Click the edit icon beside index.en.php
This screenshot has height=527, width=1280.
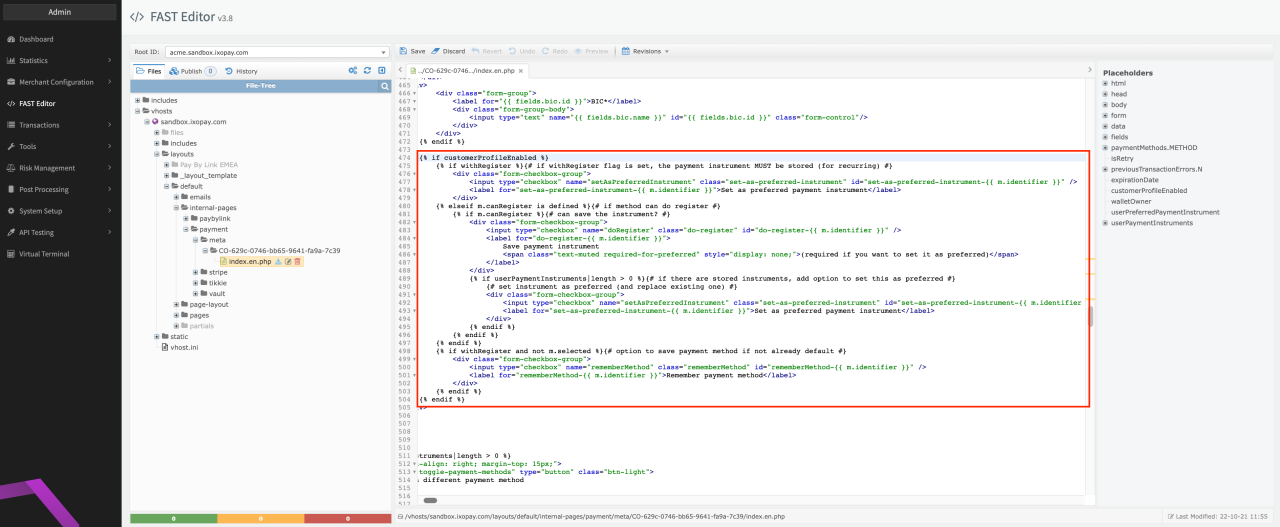point(288,261)
